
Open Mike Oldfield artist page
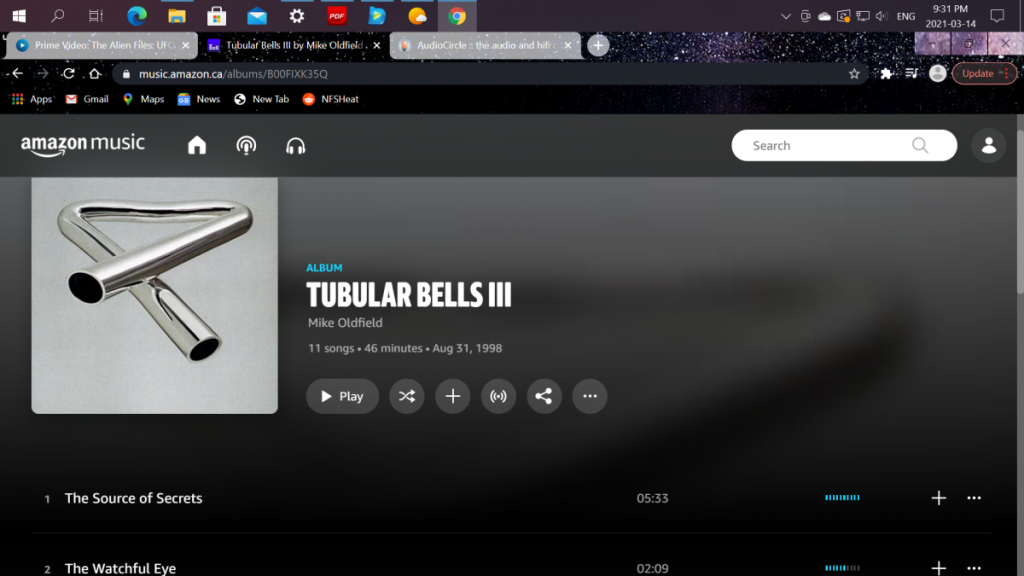(345, 323)
